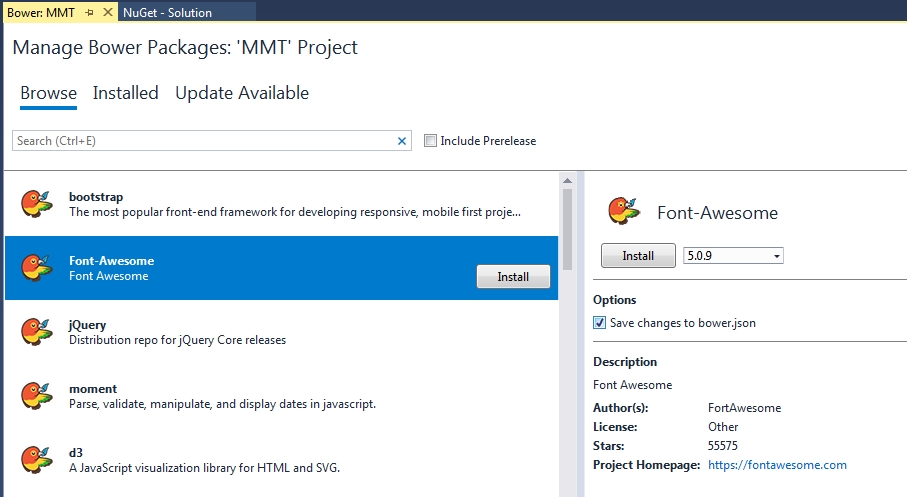Click the d3 package Bower icon
The width and height of the screenshot is (907, 497).
click(36, 459)
